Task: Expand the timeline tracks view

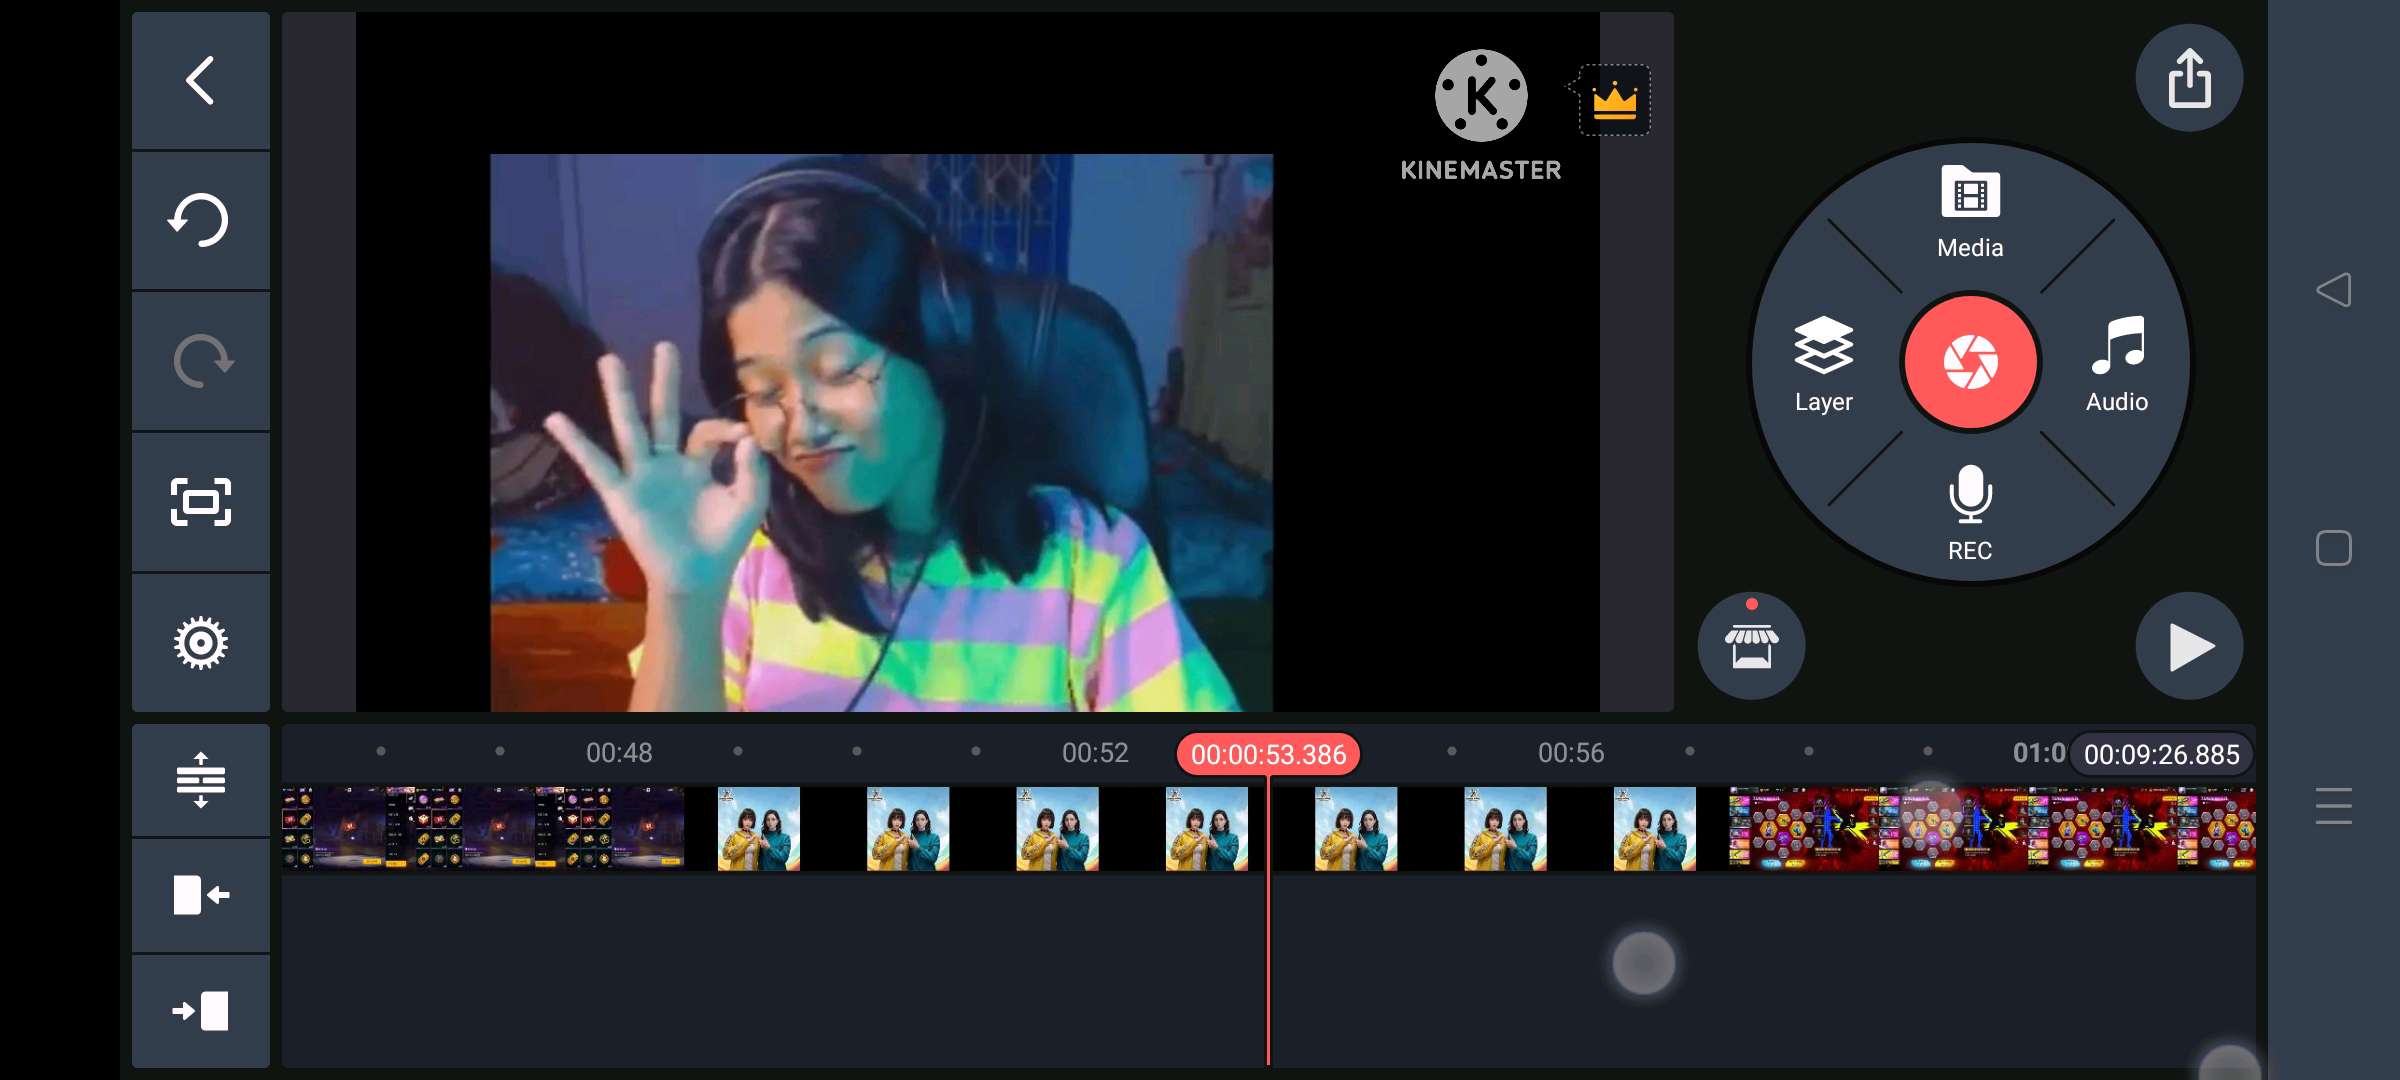Action: pyautogui.click(x=200, y=780)
